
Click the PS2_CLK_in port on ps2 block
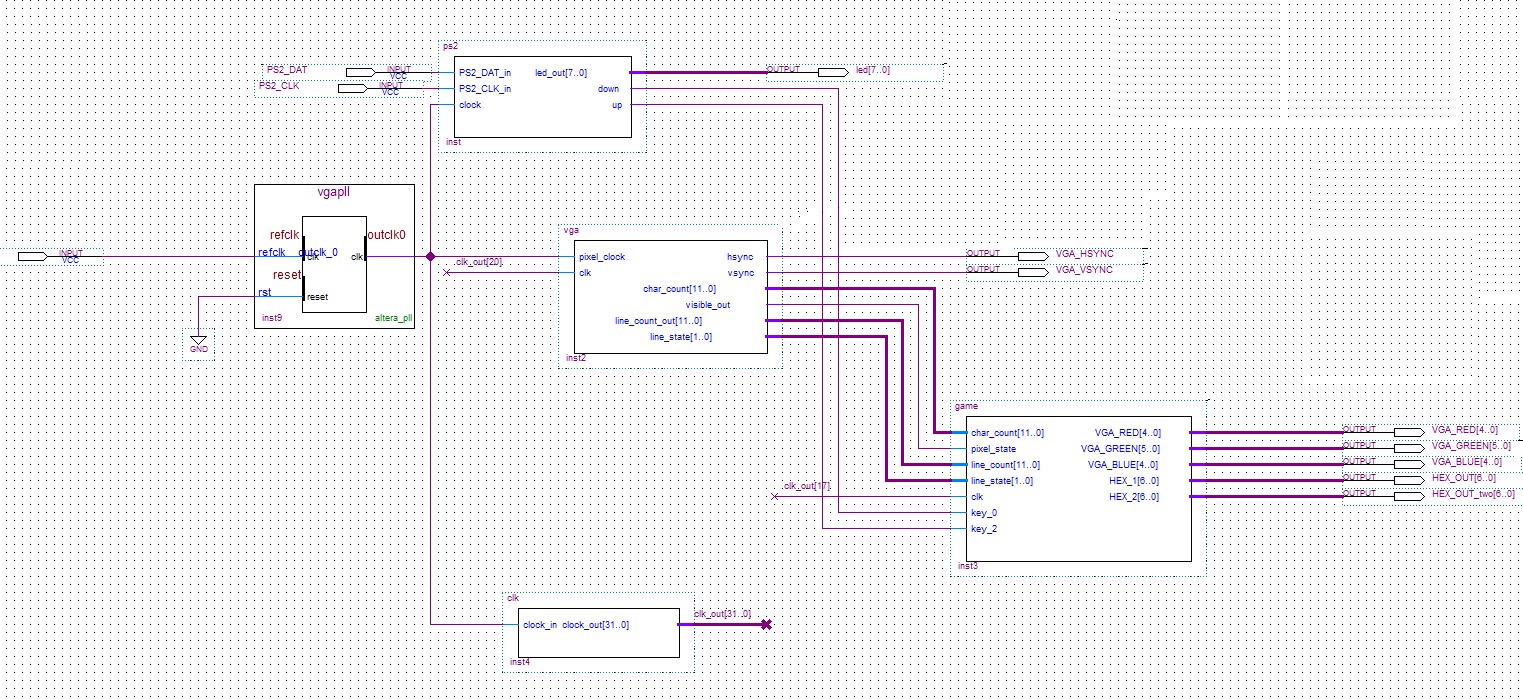pos(485,89)
